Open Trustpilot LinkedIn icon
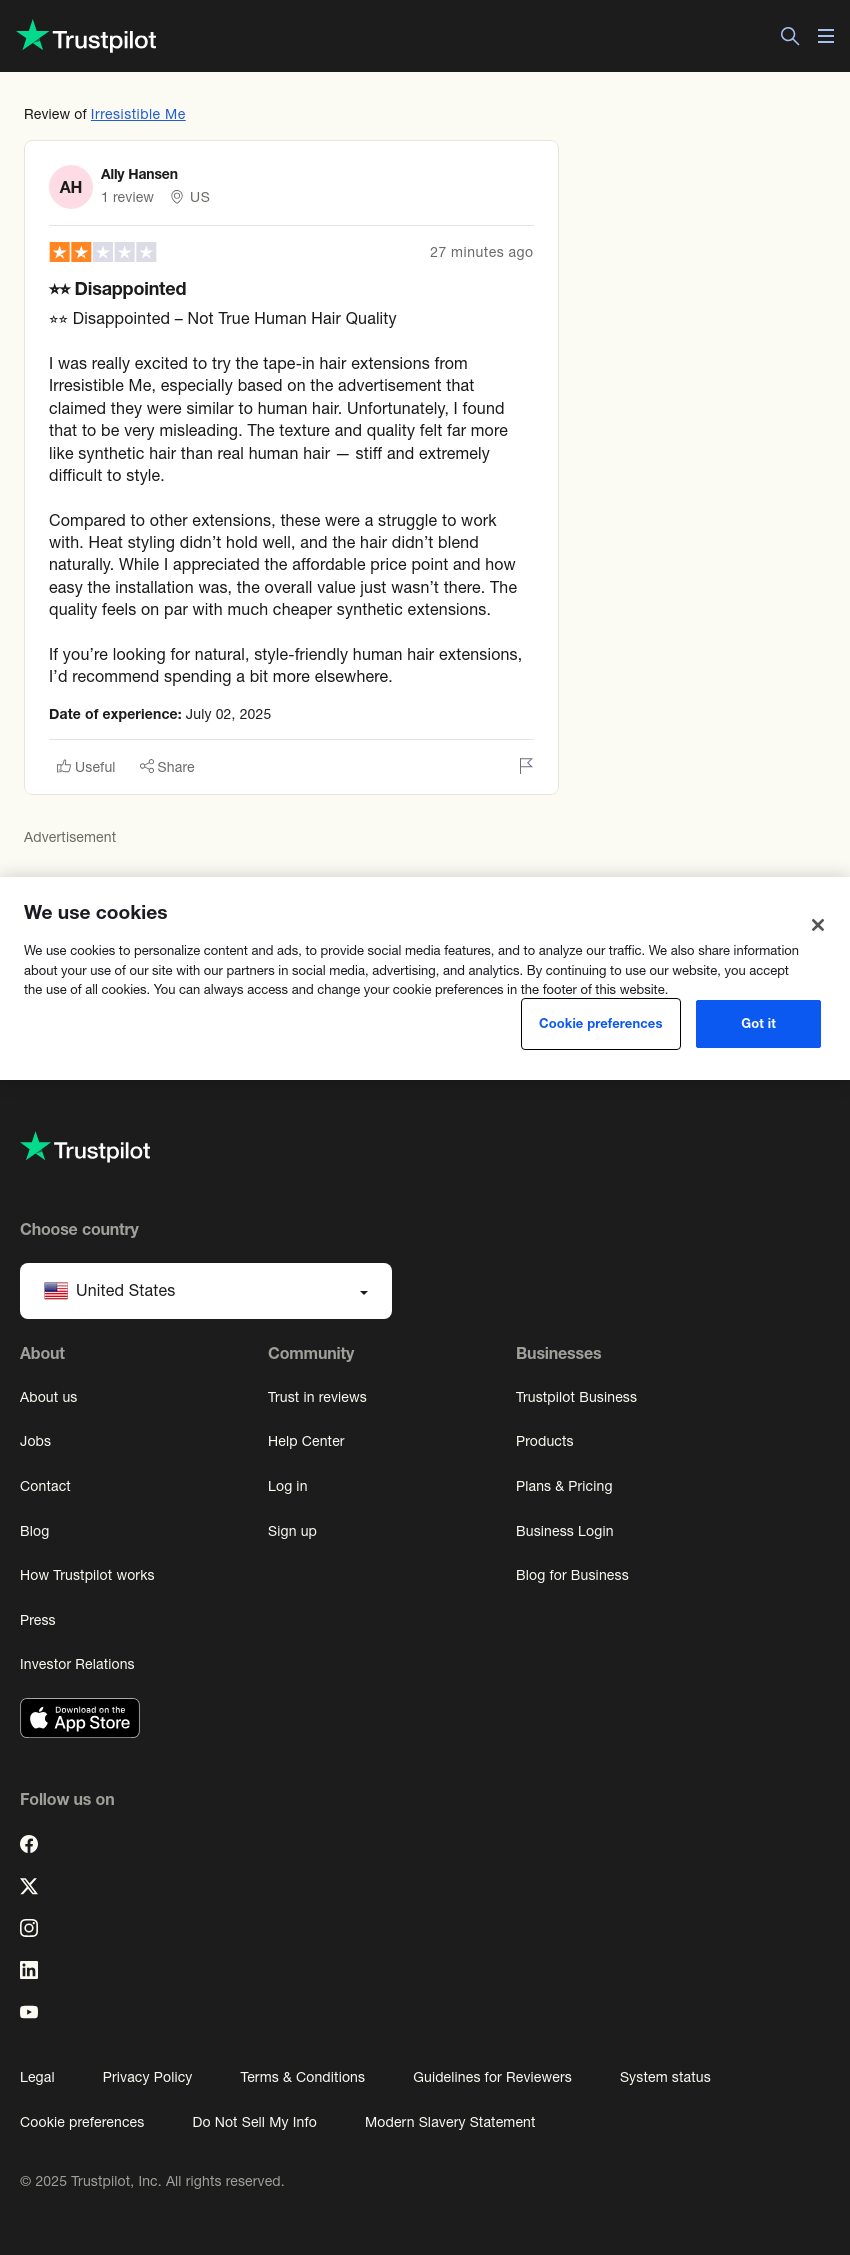This screenshot has width=850, height=2255. click(x=29, y=1970)
